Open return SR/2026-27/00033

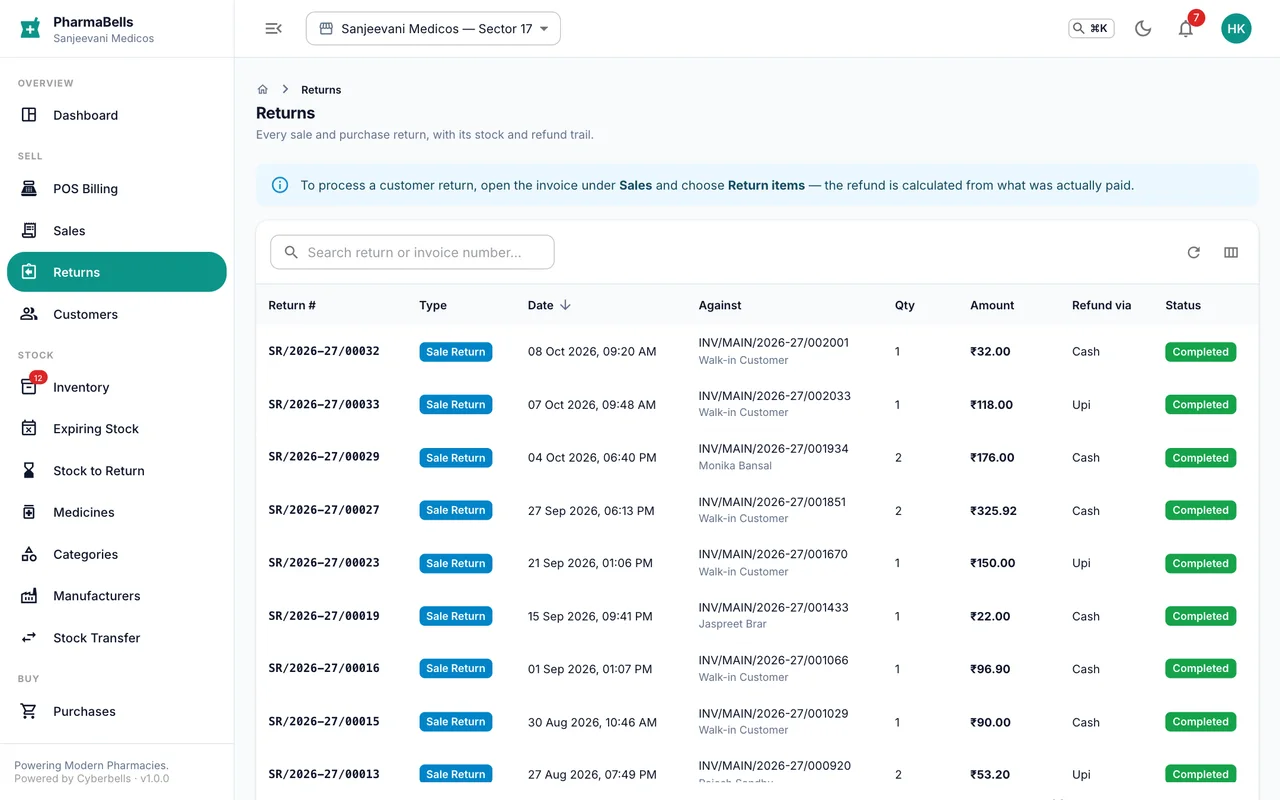coord(324,404)
